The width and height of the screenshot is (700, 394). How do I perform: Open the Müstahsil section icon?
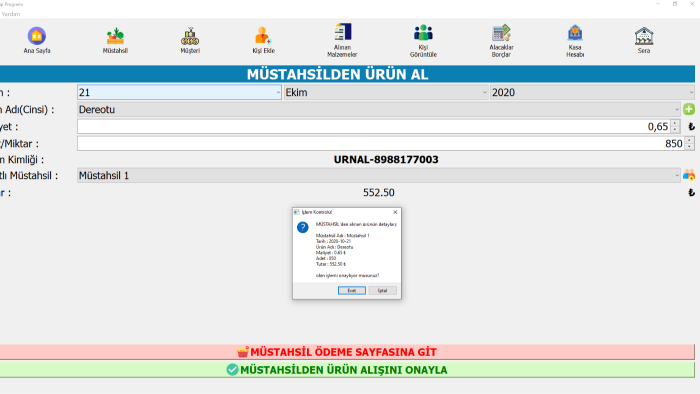coord(115,36)
